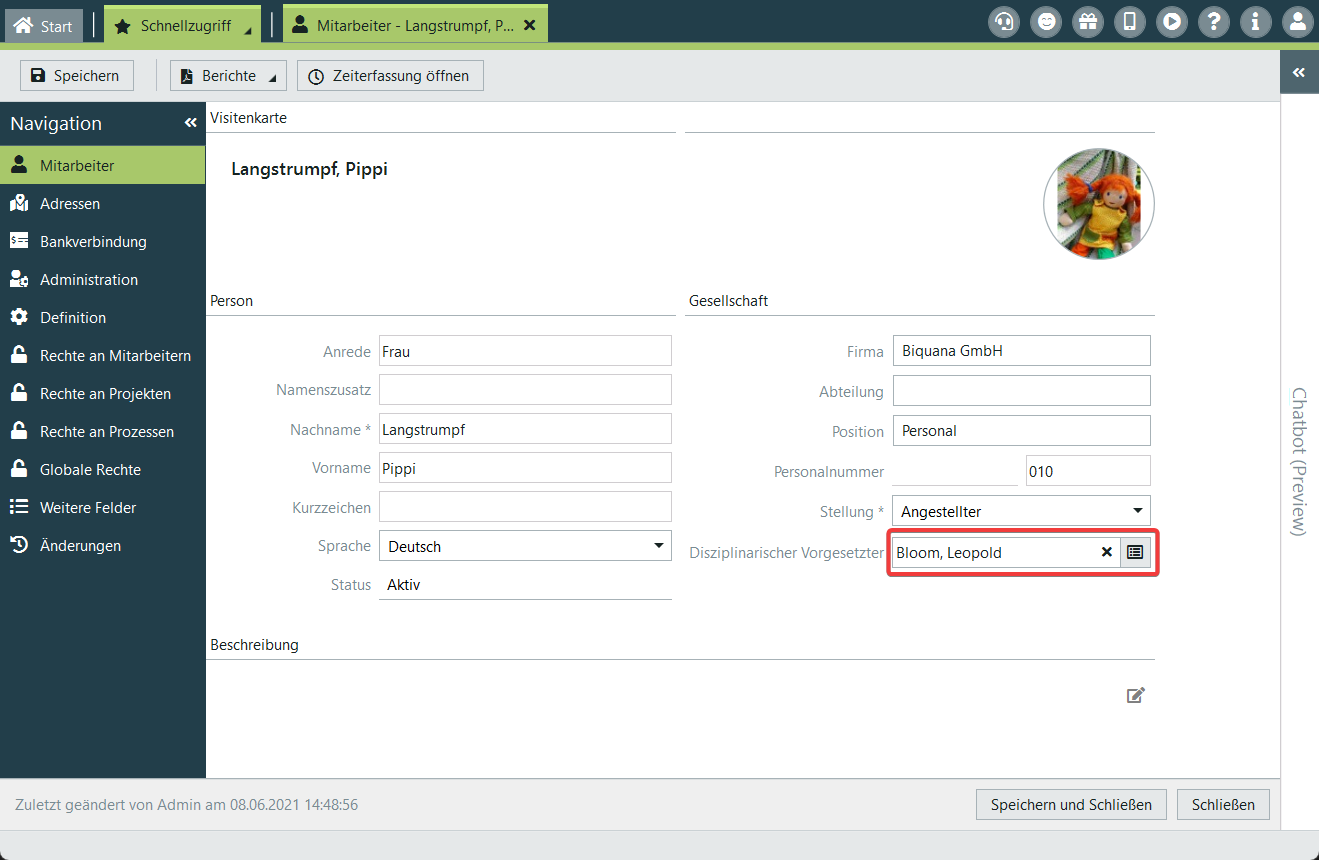The width and height of the screenshot is (1319, 860).
Task: Expand the Sprache dropdown
Action: 658,546
